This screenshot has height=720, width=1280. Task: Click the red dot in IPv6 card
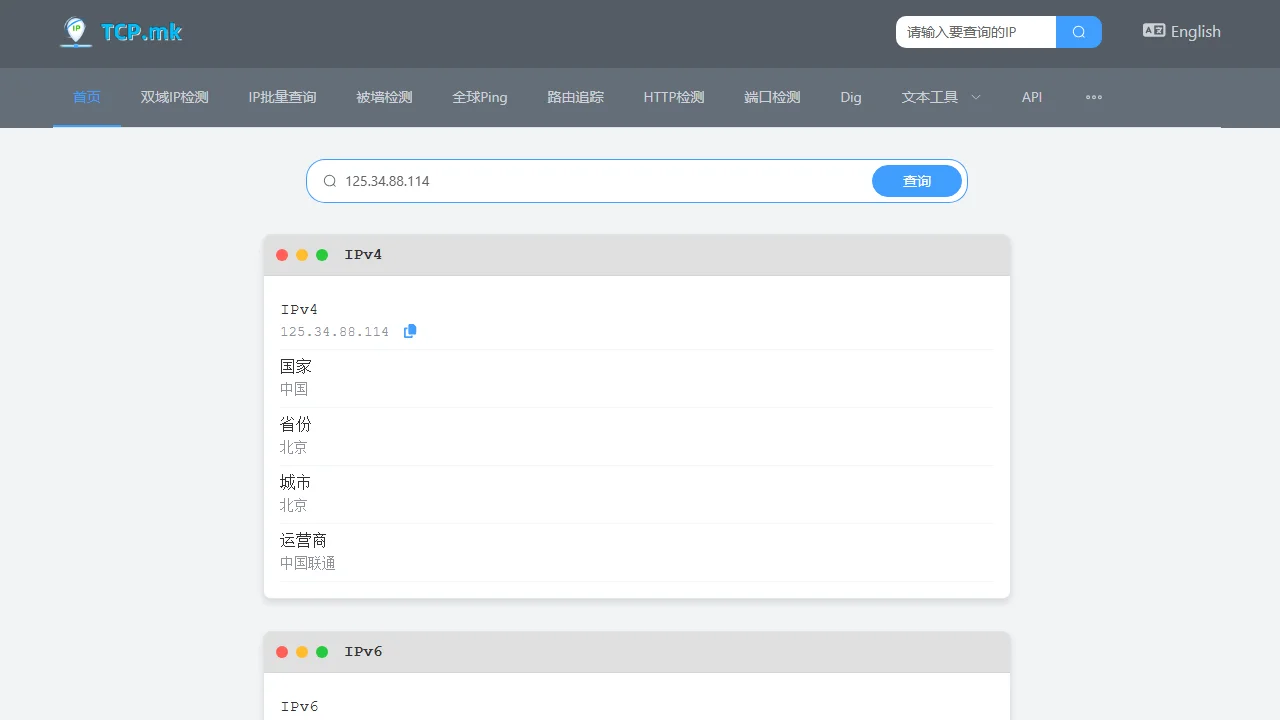[x=282, y=652]
